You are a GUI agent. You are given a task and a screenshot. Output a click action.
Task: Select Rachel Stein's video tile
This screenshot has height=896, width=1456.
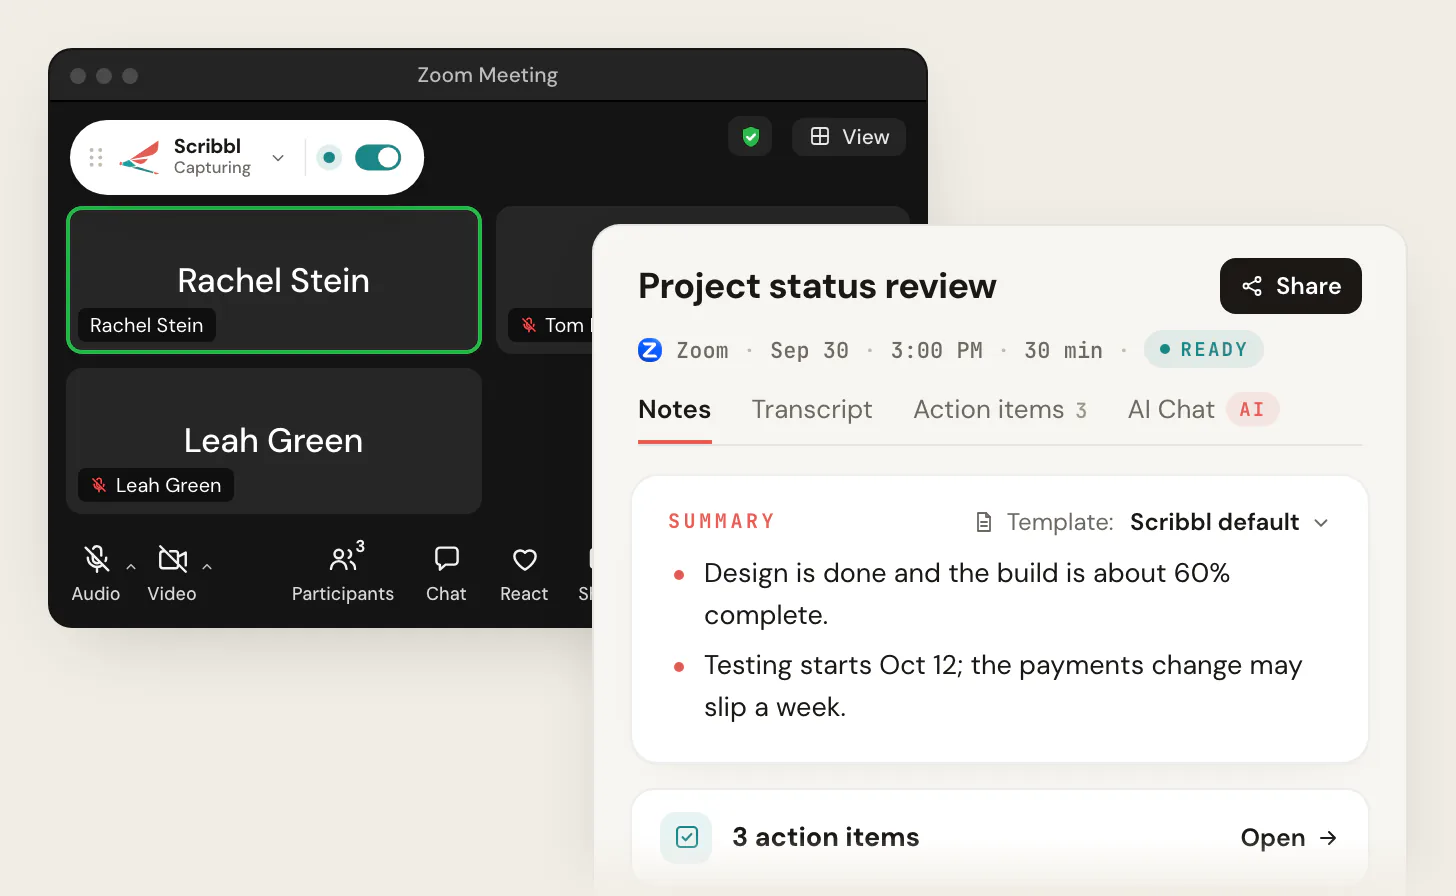(274, 280)
